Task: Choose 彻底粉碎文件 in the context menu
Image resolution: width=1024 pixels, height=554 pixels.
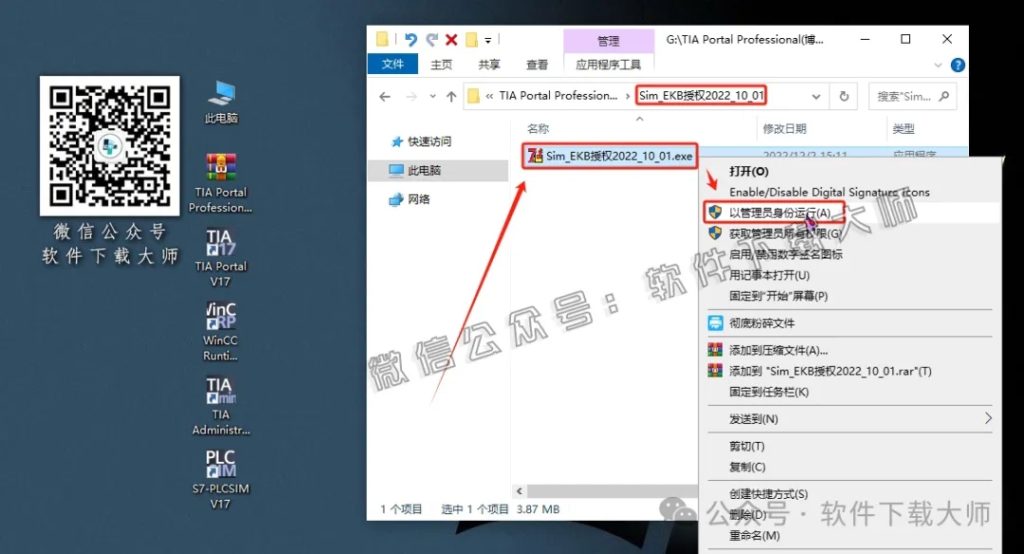Action: 761,323
